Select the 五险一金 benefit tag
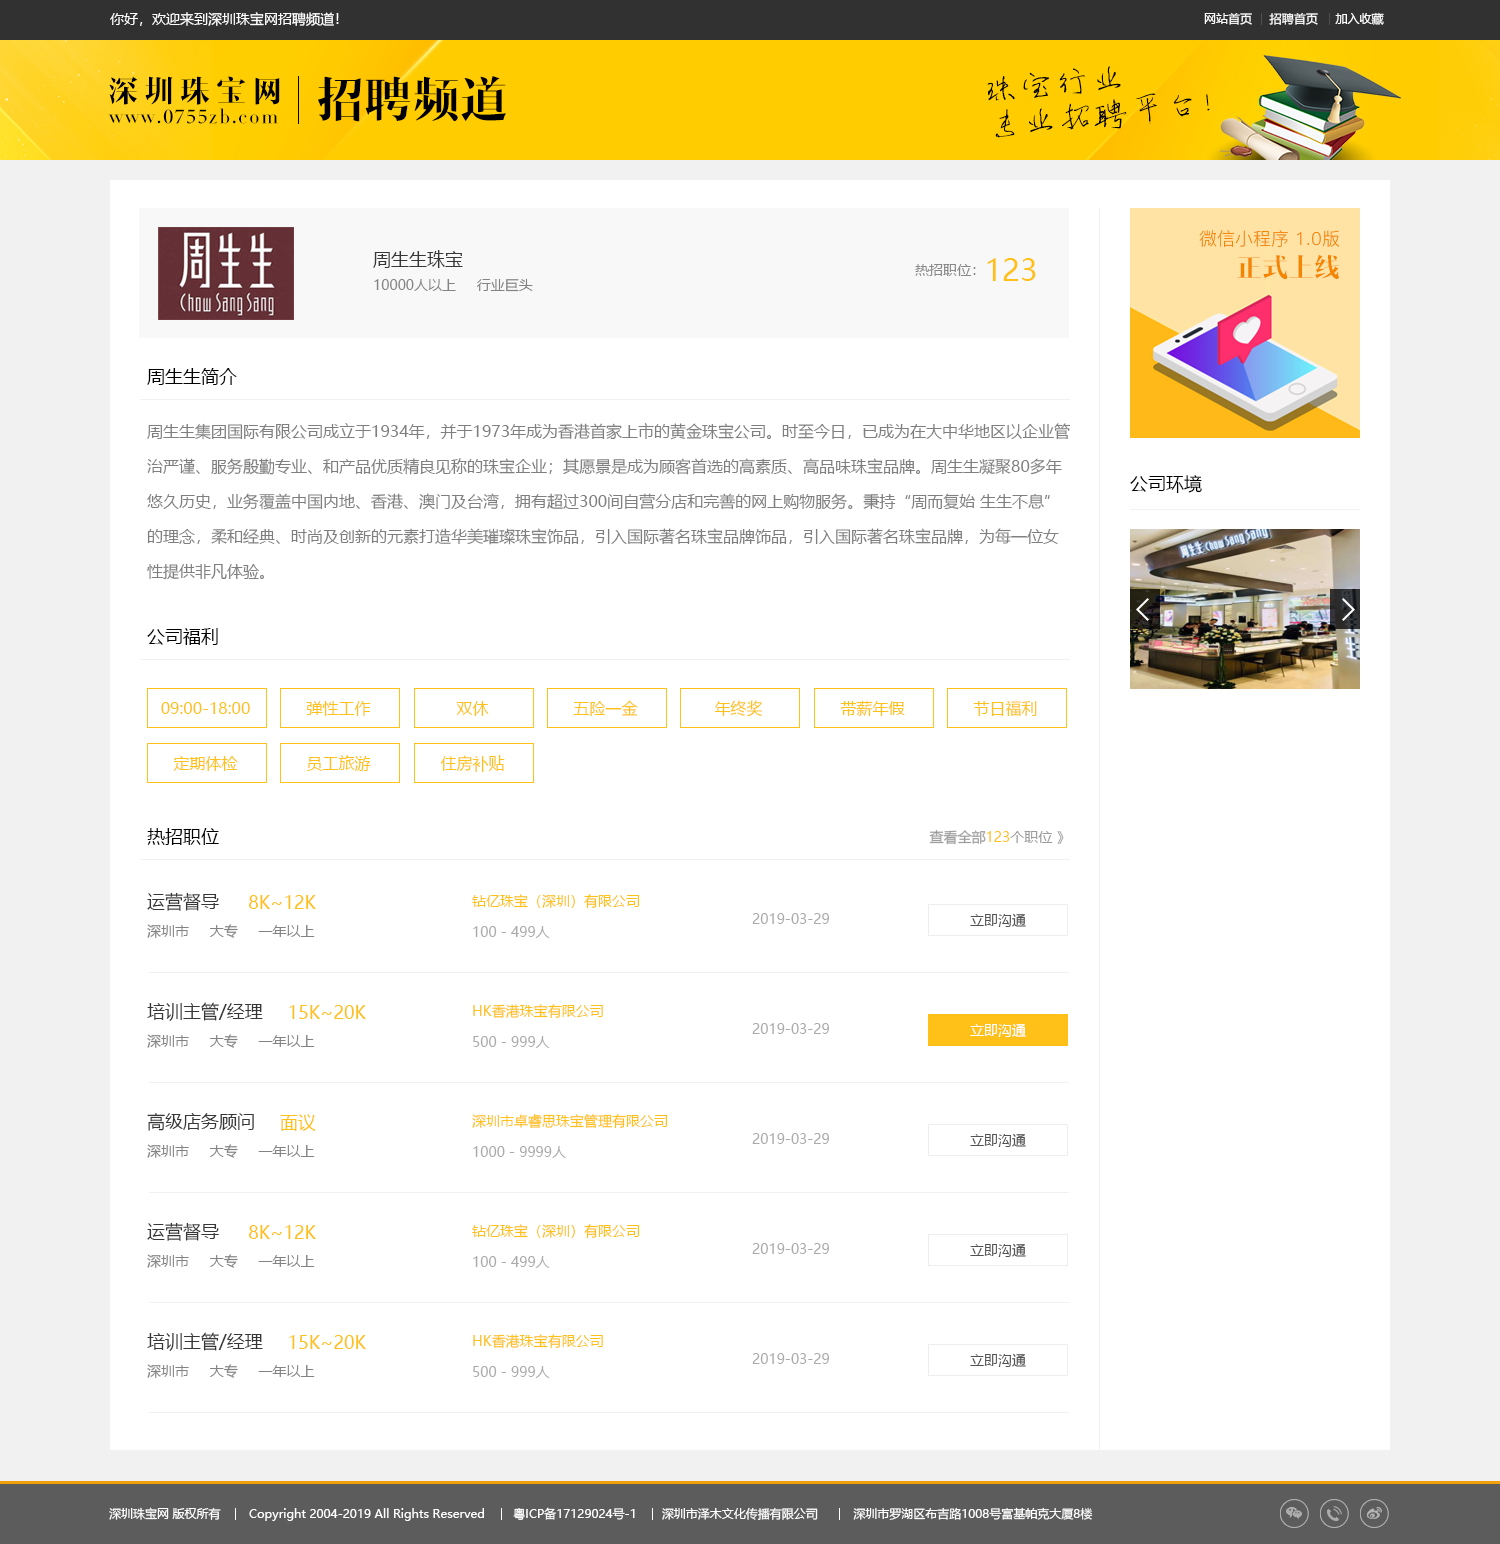 605,708
